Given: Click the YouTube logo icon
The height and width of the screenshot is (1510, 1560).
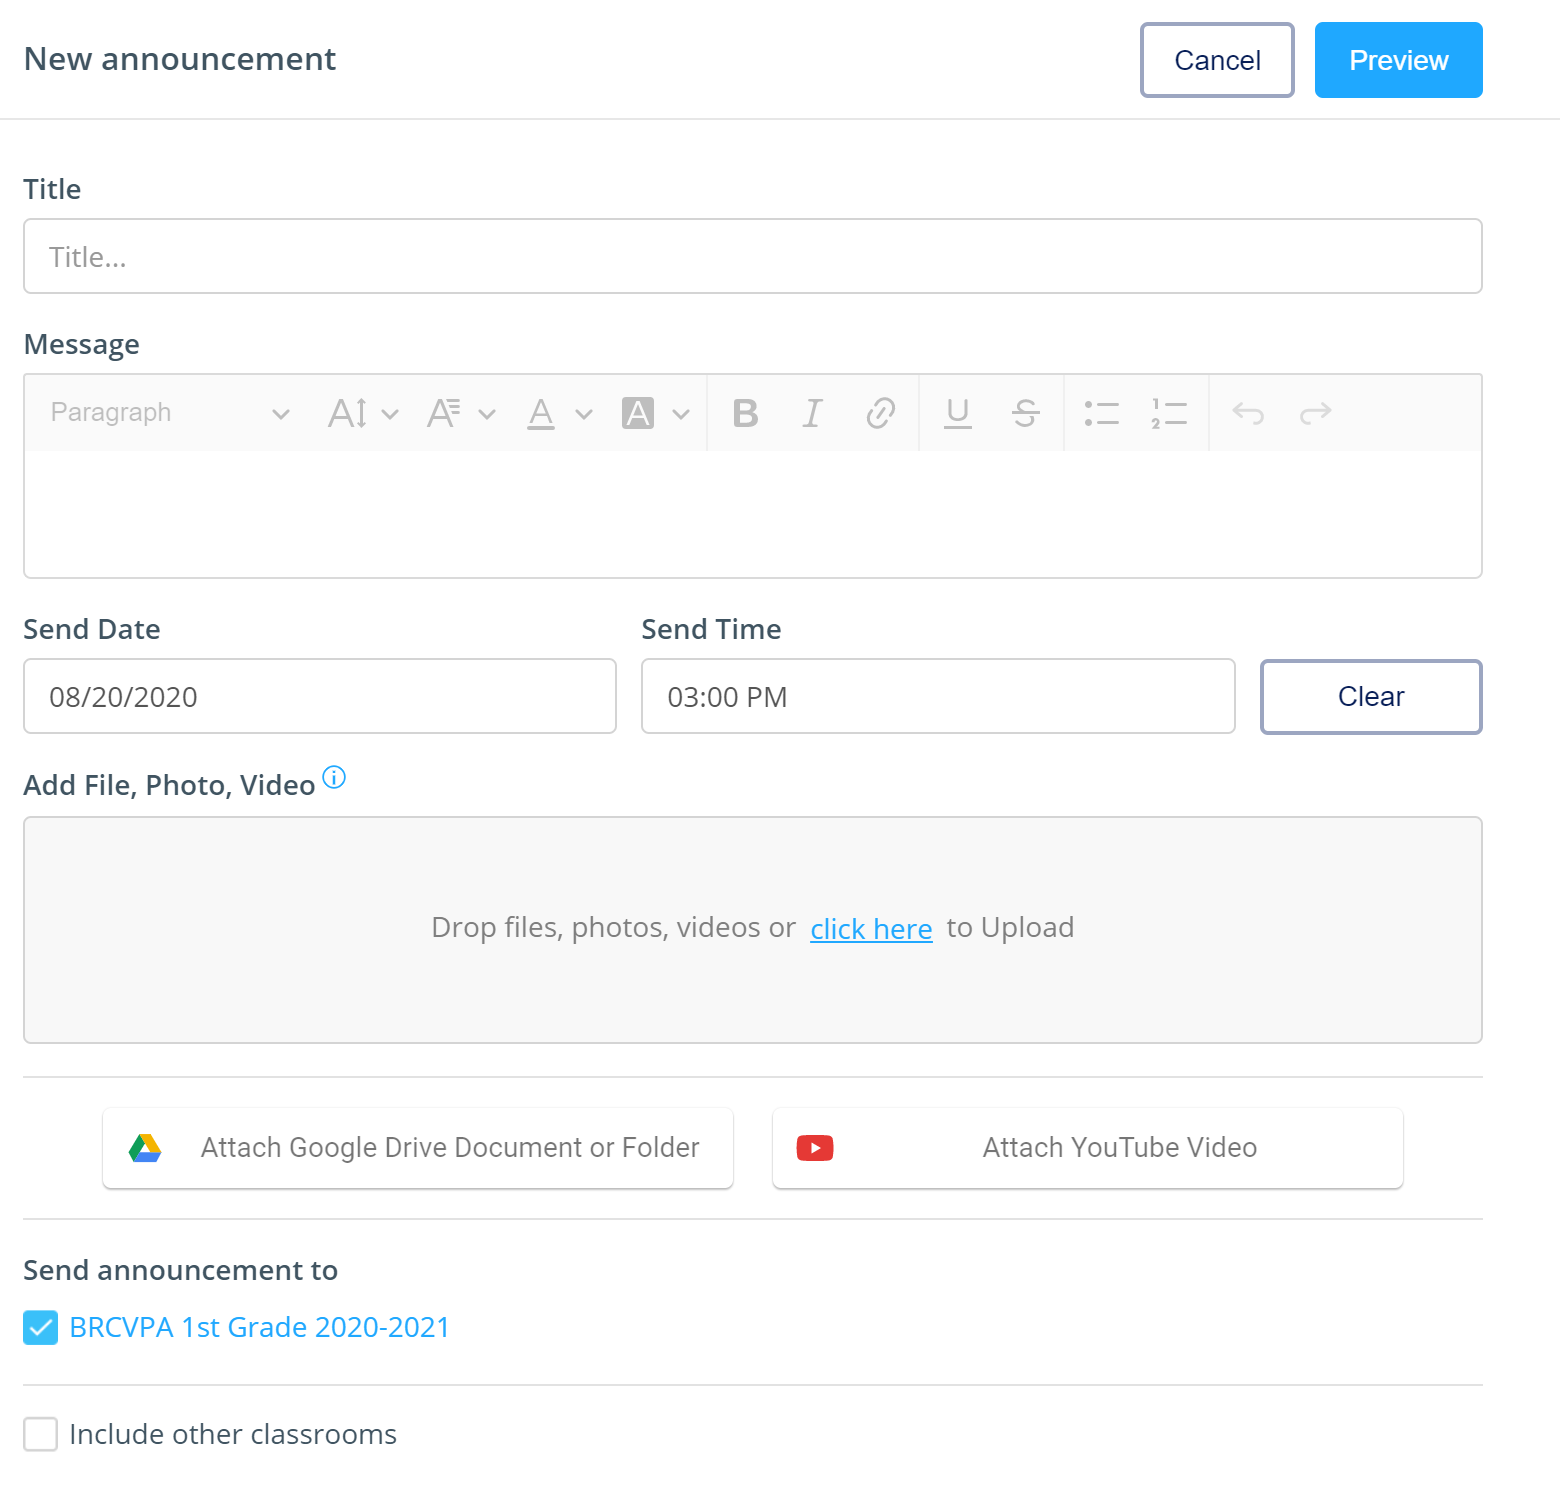Looking at the screenshot, I should [x=815, y=1148].
